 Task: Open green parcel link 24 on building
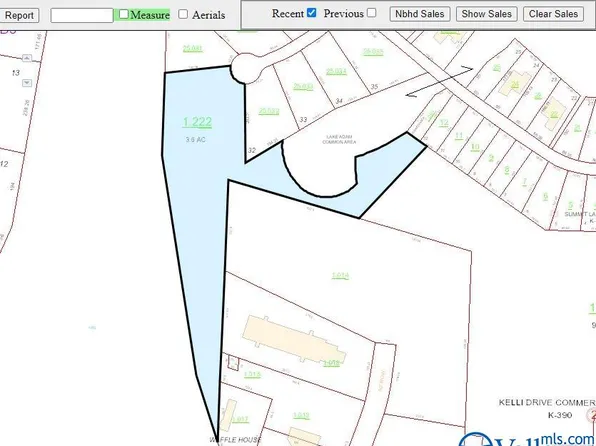click(x=515, y=84)
